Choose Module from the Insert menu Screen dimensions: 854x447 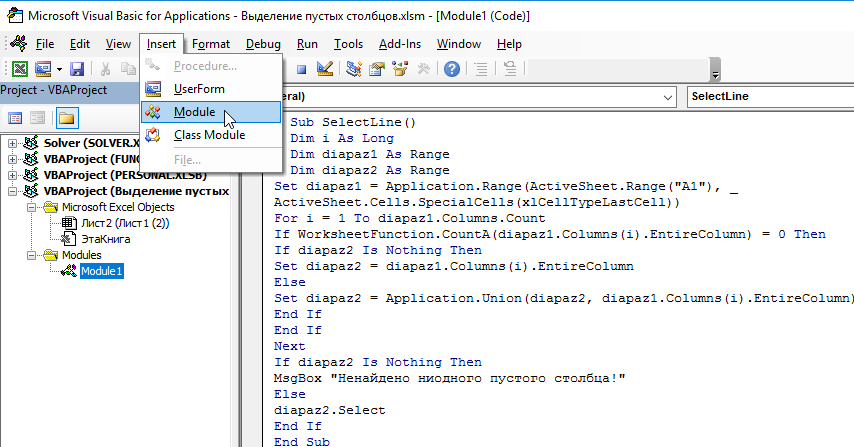[193, 112]
